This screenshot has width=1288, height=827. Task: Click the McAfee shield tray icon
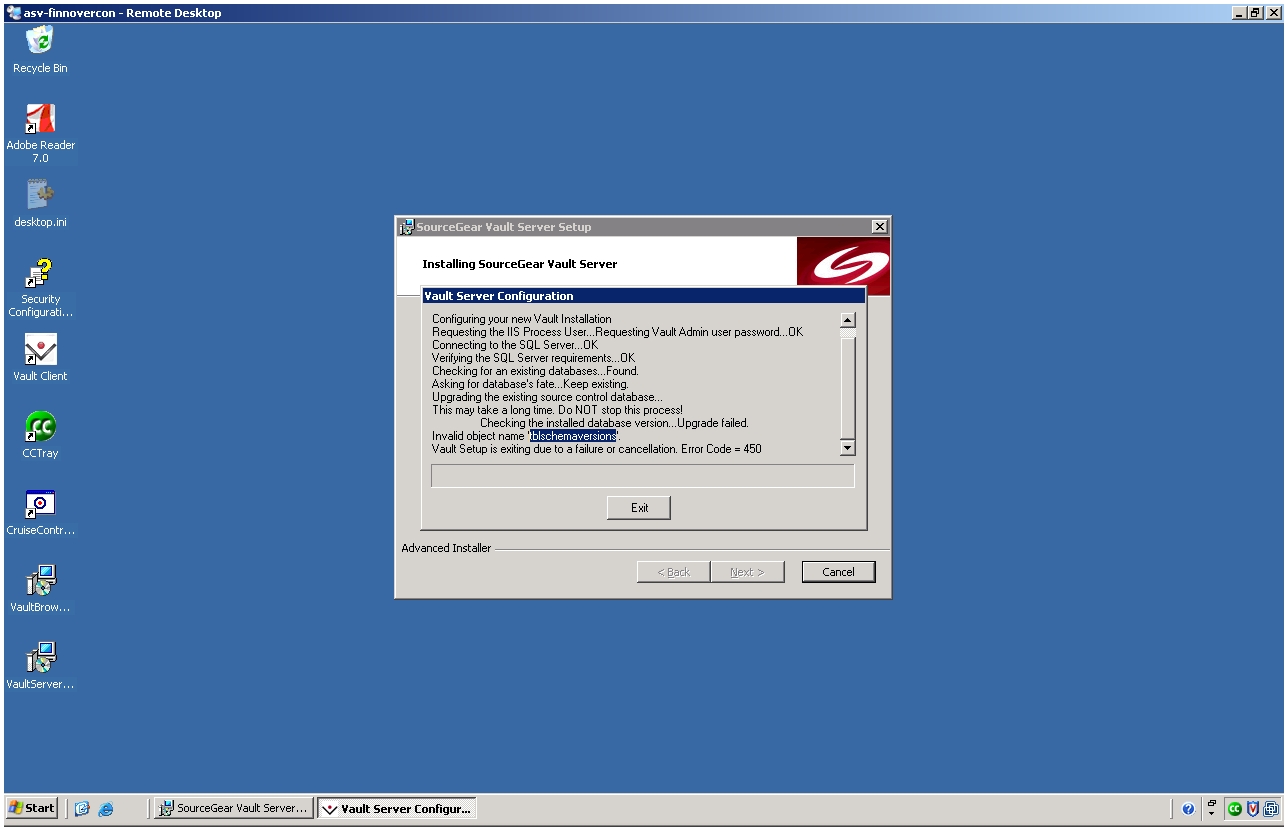1253,809
